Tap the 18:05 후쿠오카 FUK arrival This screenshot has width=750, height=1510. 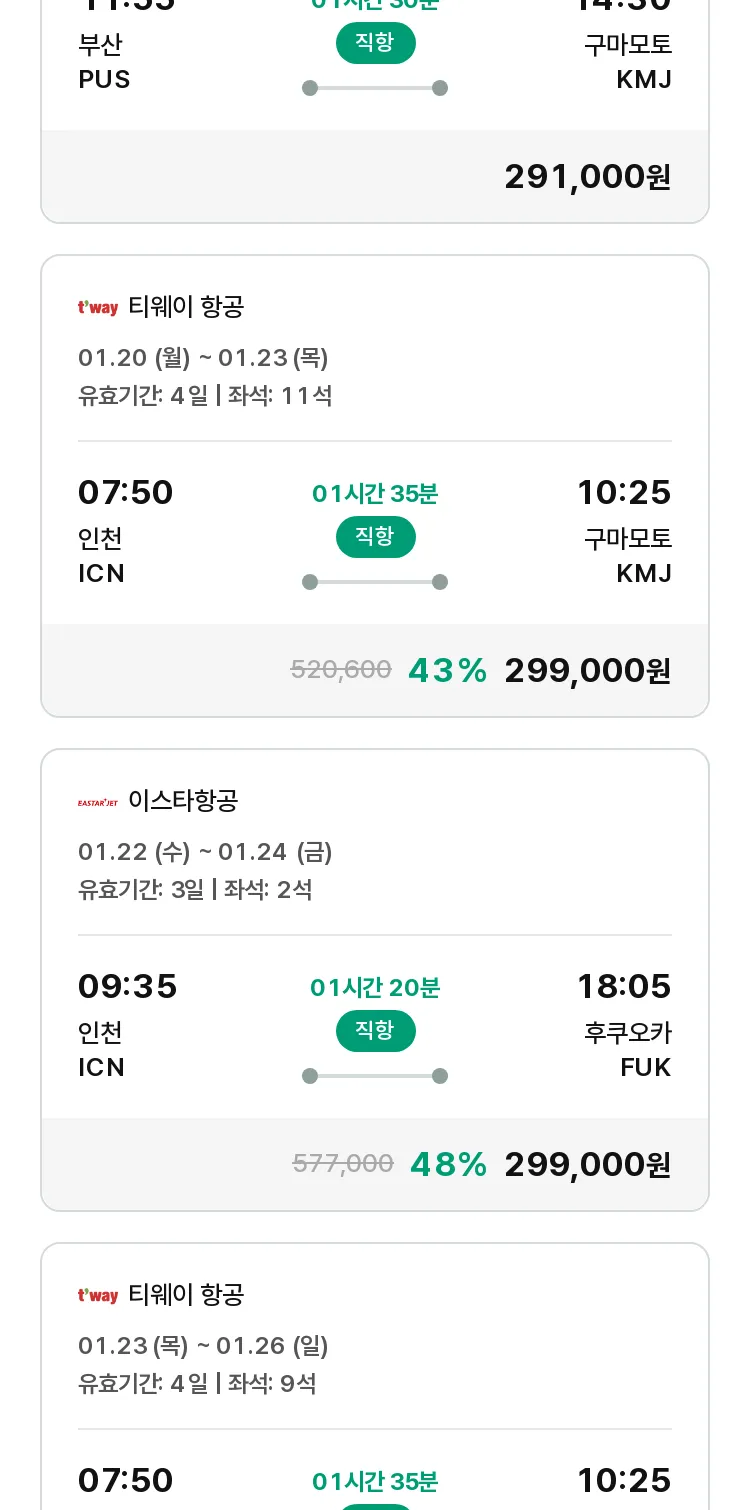click(625, 1025)
